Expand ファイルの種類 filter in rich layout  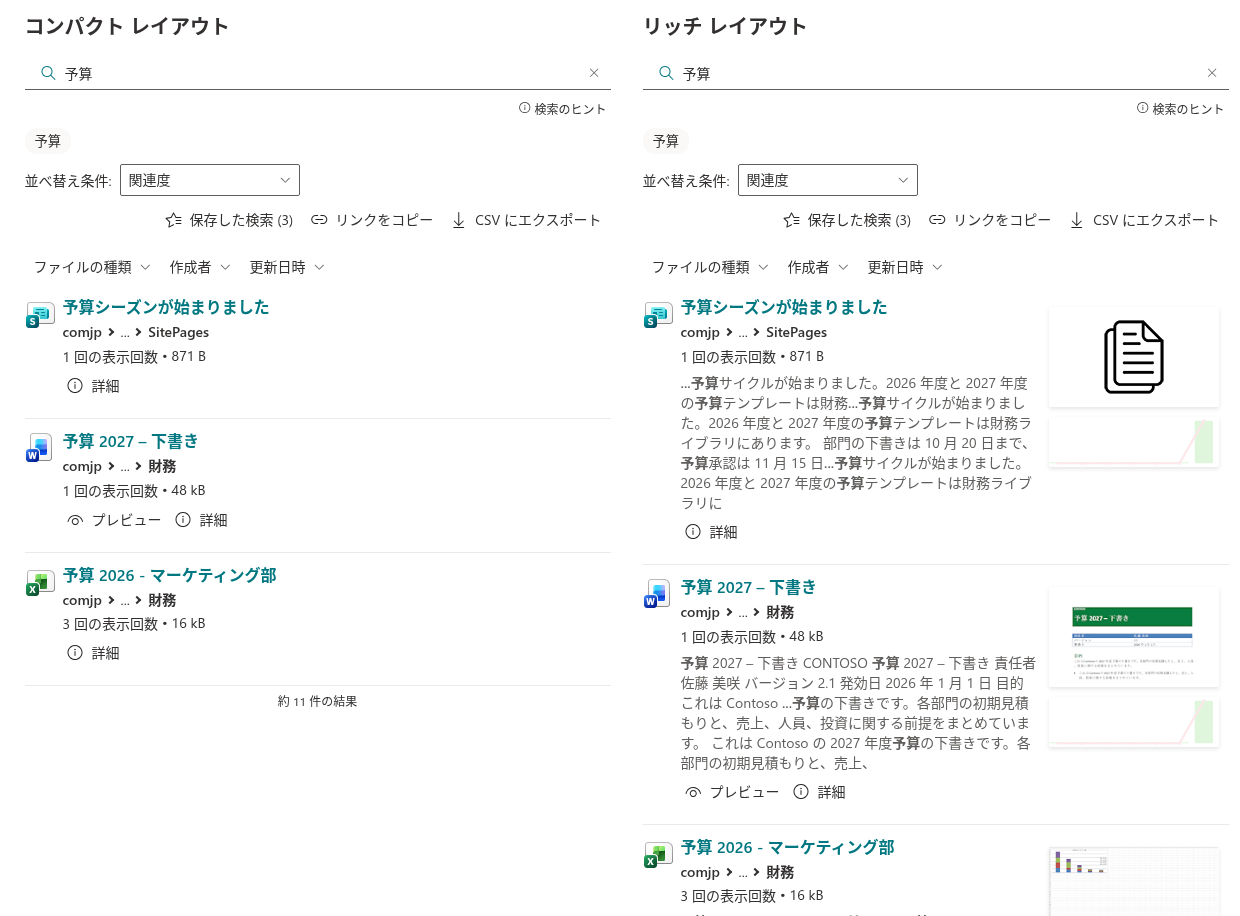710,267
